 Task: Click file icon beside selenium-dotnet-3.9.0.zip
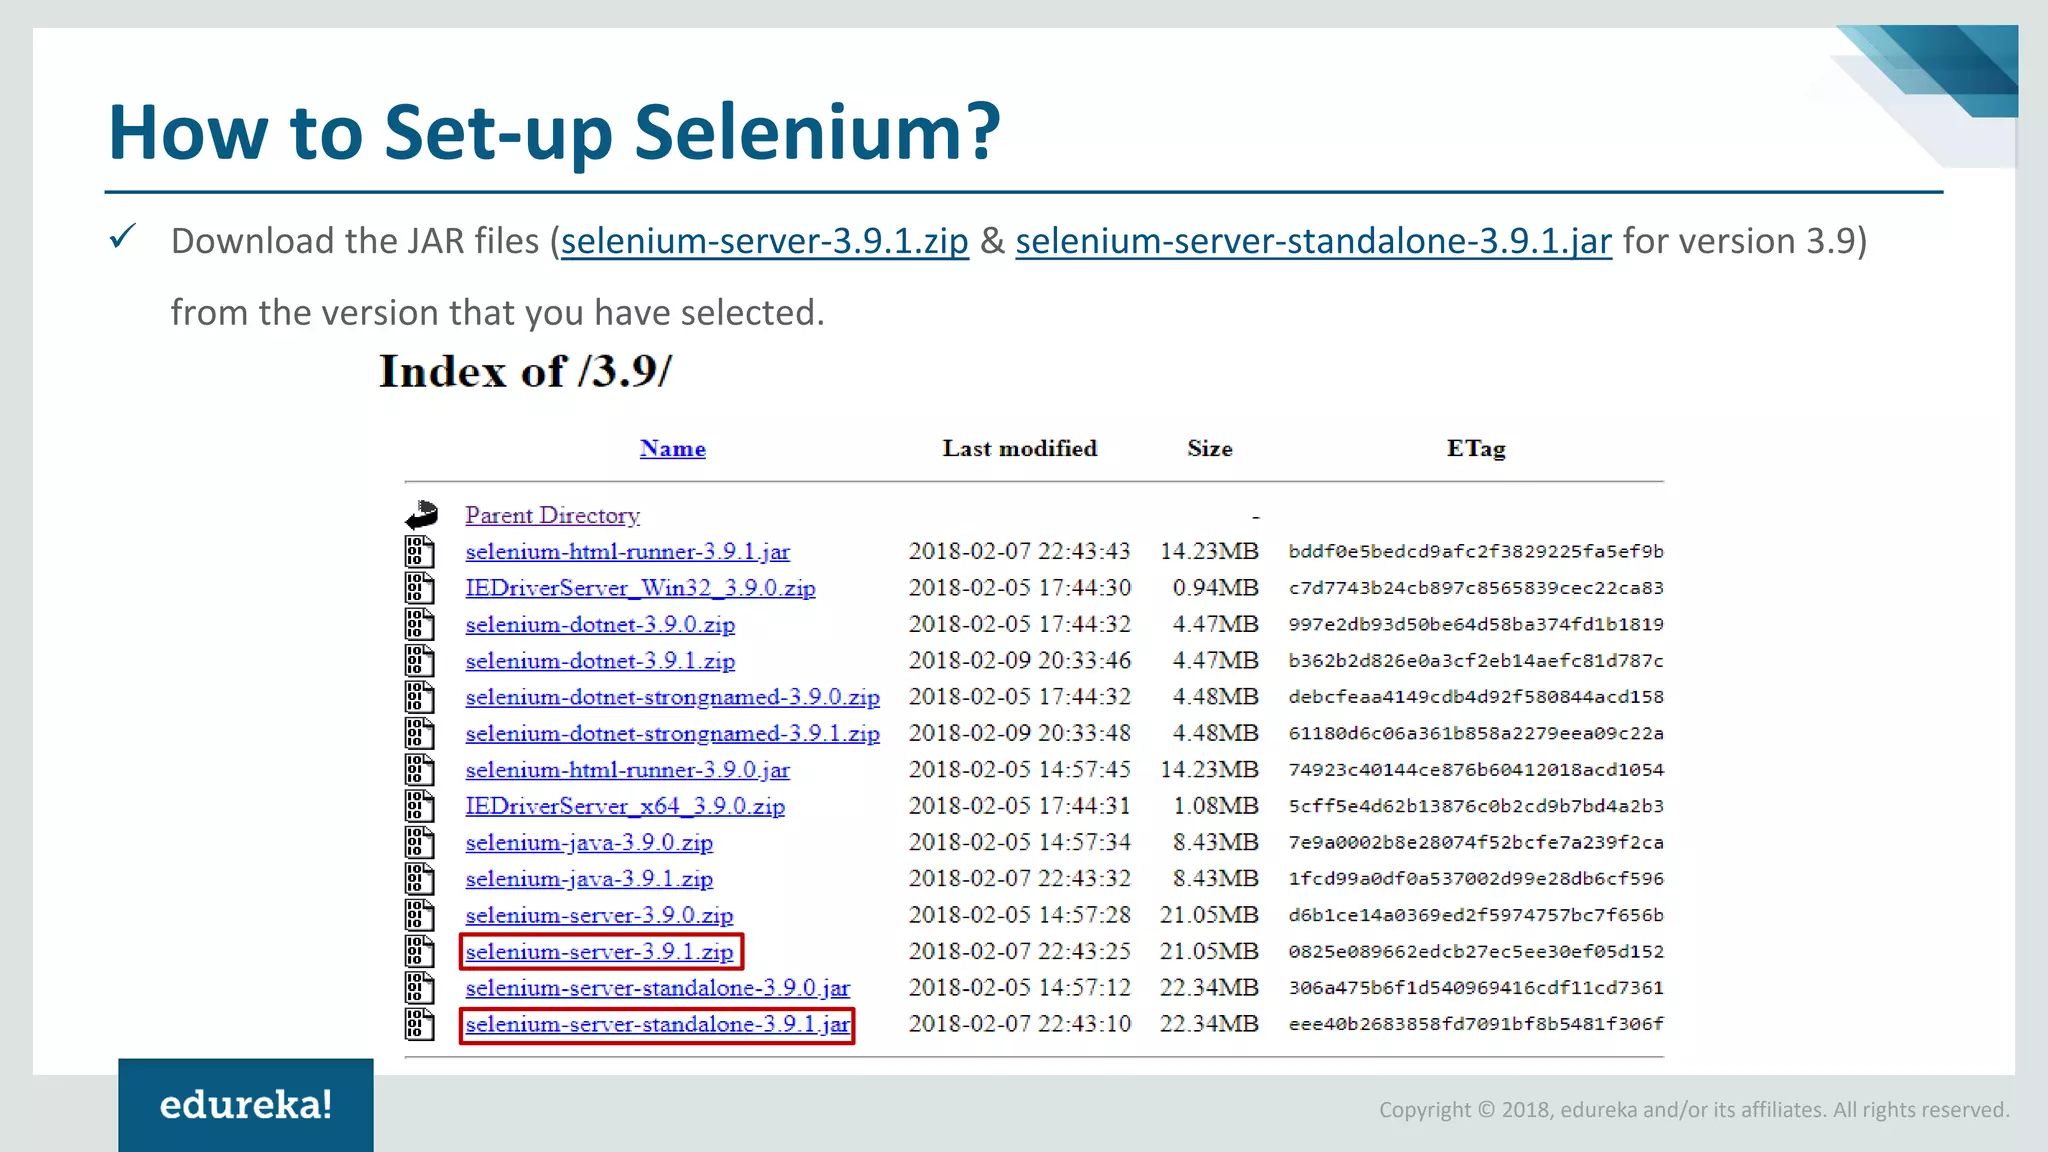[420, 624]
